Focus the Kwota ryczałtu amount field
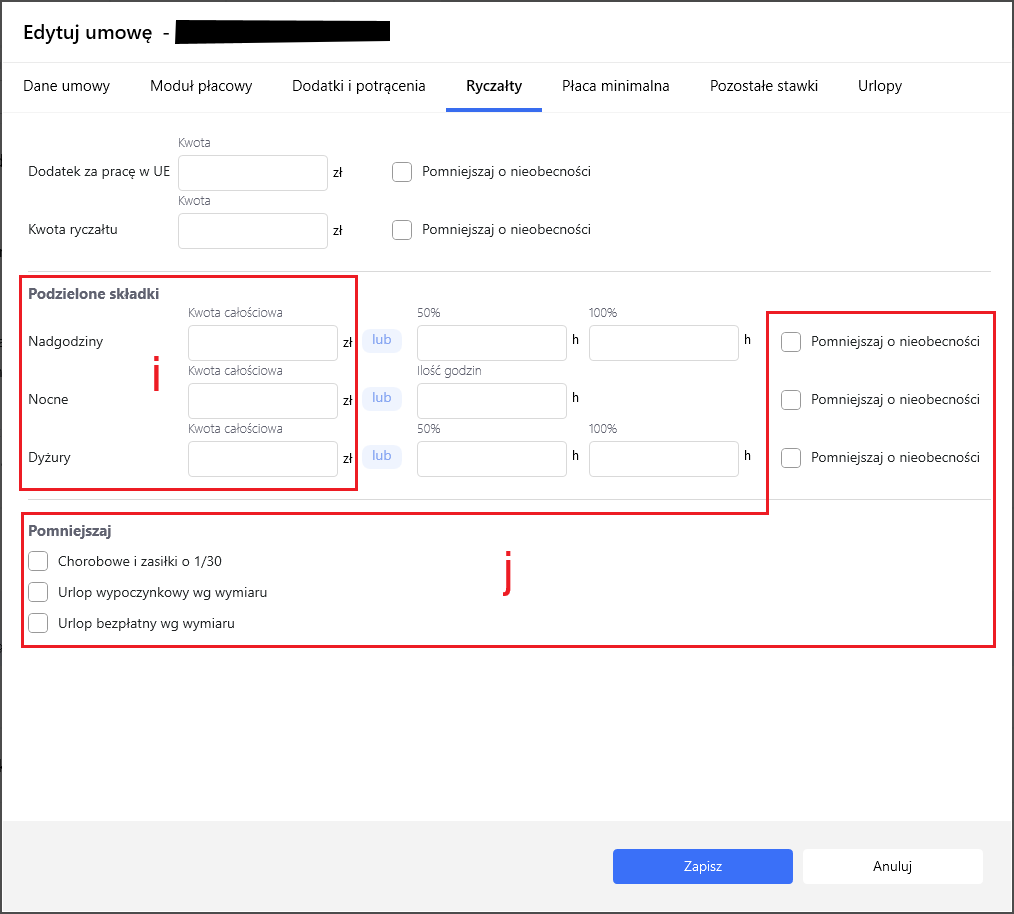Viewport: 1014px width, 914px height. (x=252, y=231)
